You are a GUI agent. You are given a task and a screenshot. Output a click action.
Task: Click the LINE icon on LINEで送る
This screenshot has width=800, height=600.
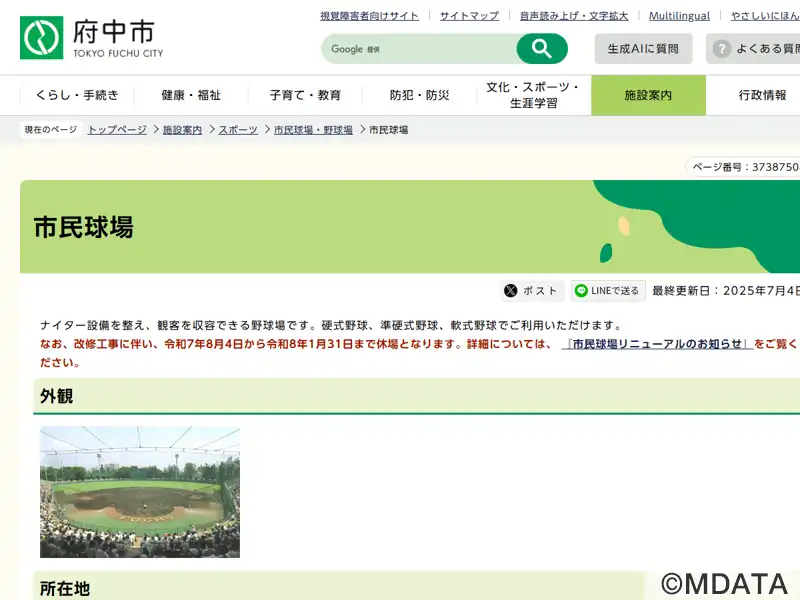[x=581, y=291]
